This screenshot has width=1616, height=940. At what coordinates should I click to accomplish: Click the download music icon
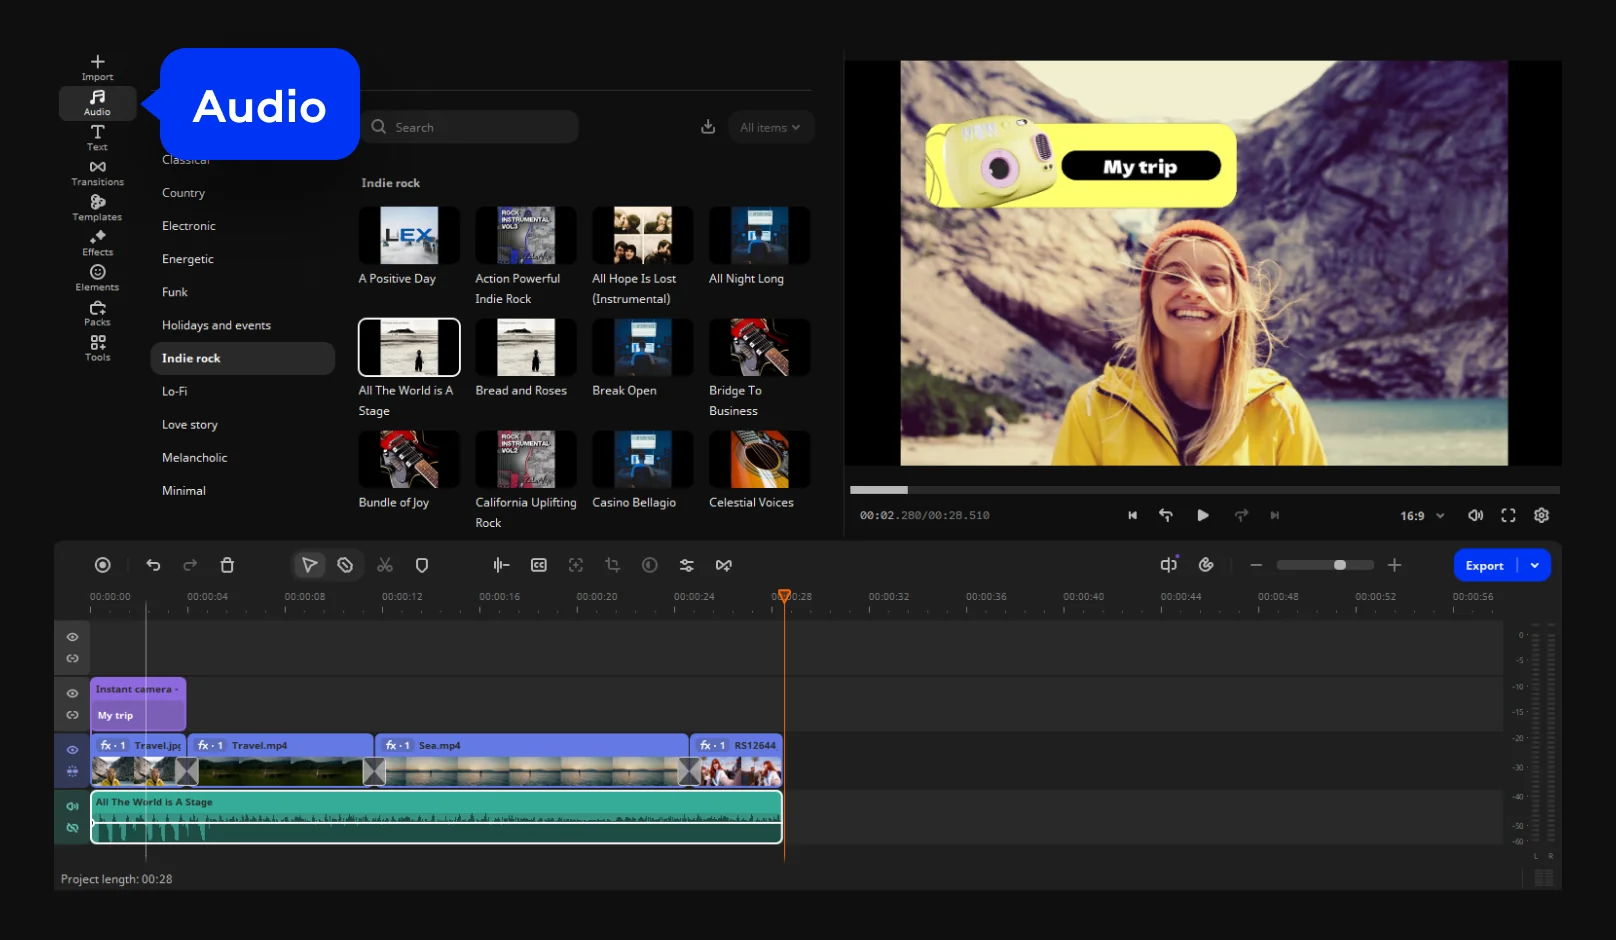point(708,127)
